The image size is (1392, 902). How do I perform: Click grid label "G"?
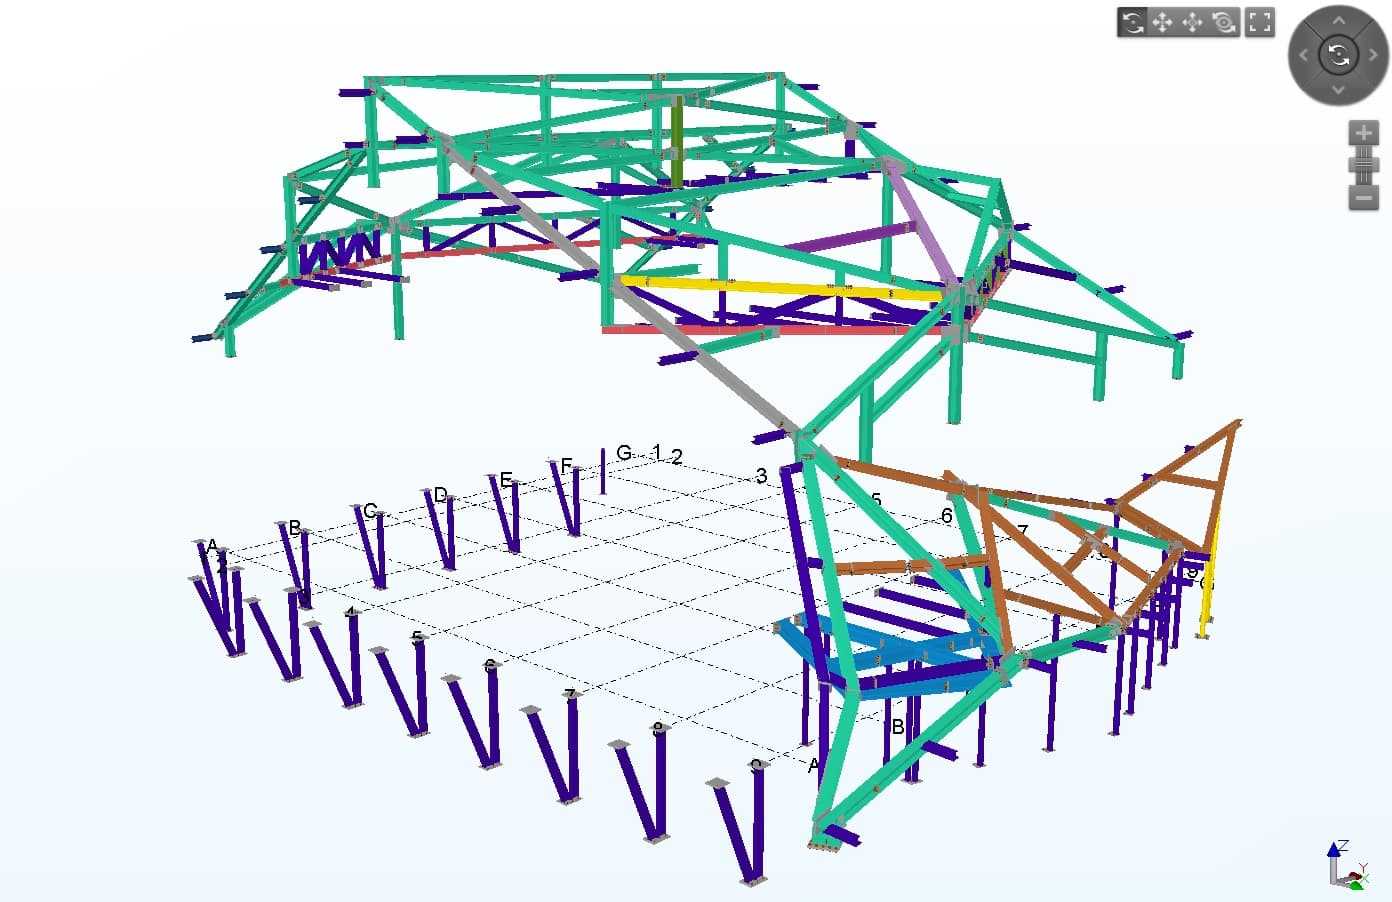point(624,453)
